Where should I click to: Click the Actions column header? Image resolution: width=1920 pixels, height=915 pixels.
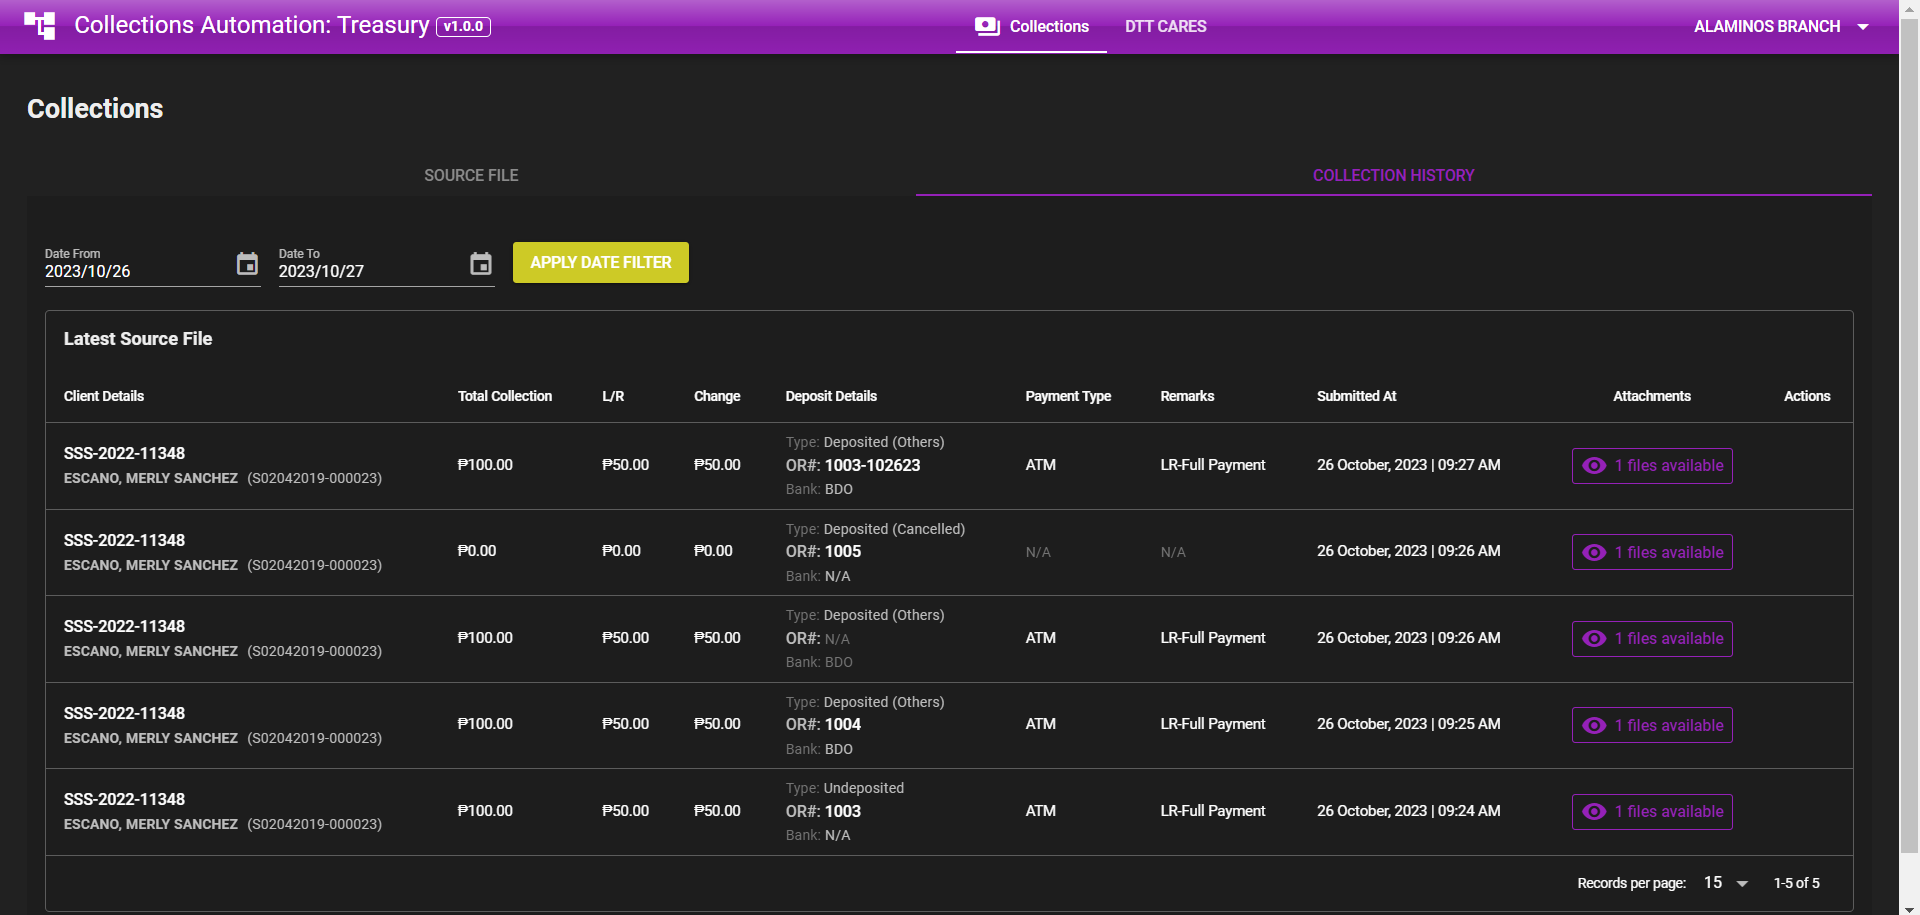click(1807, 397)
